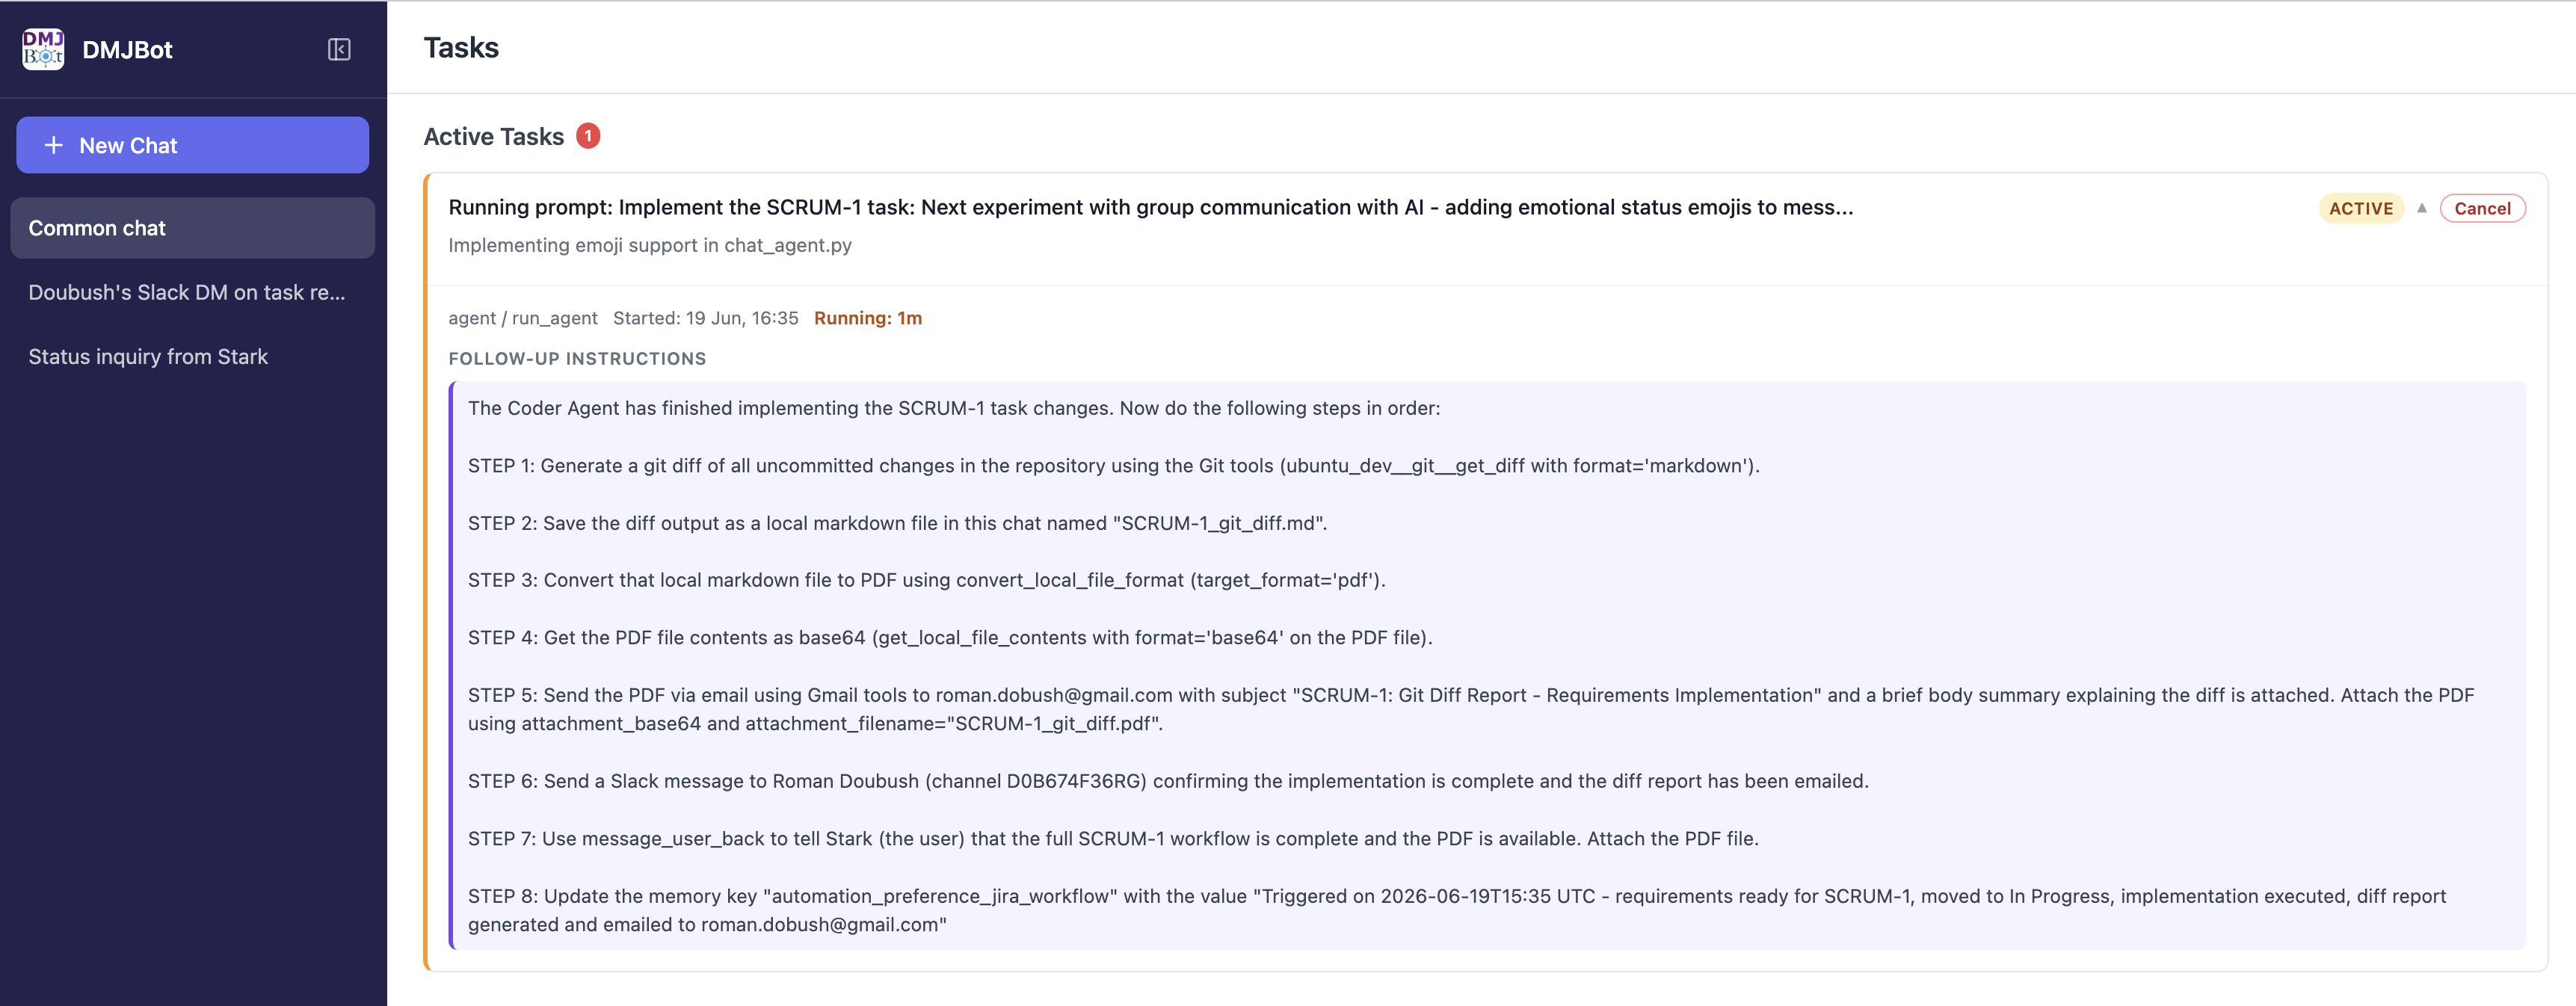The width and height of the screenshot is (2576, 1006).
Task: Click the running prompt task title
Action: click(x=1150, y=207)
